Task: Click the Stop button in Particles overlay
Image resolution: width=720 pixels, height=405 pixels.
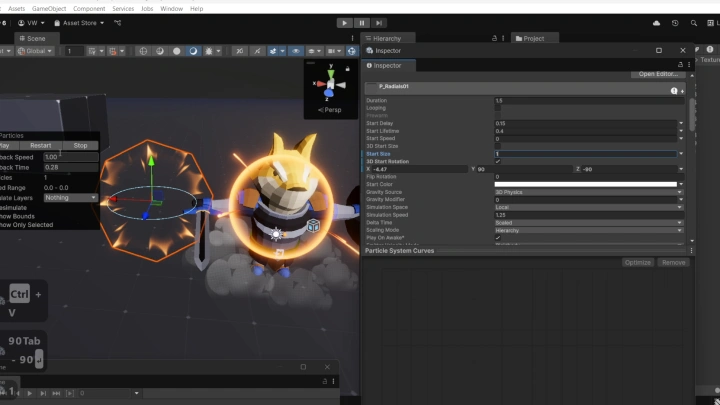Action: (x=80, y=146)
